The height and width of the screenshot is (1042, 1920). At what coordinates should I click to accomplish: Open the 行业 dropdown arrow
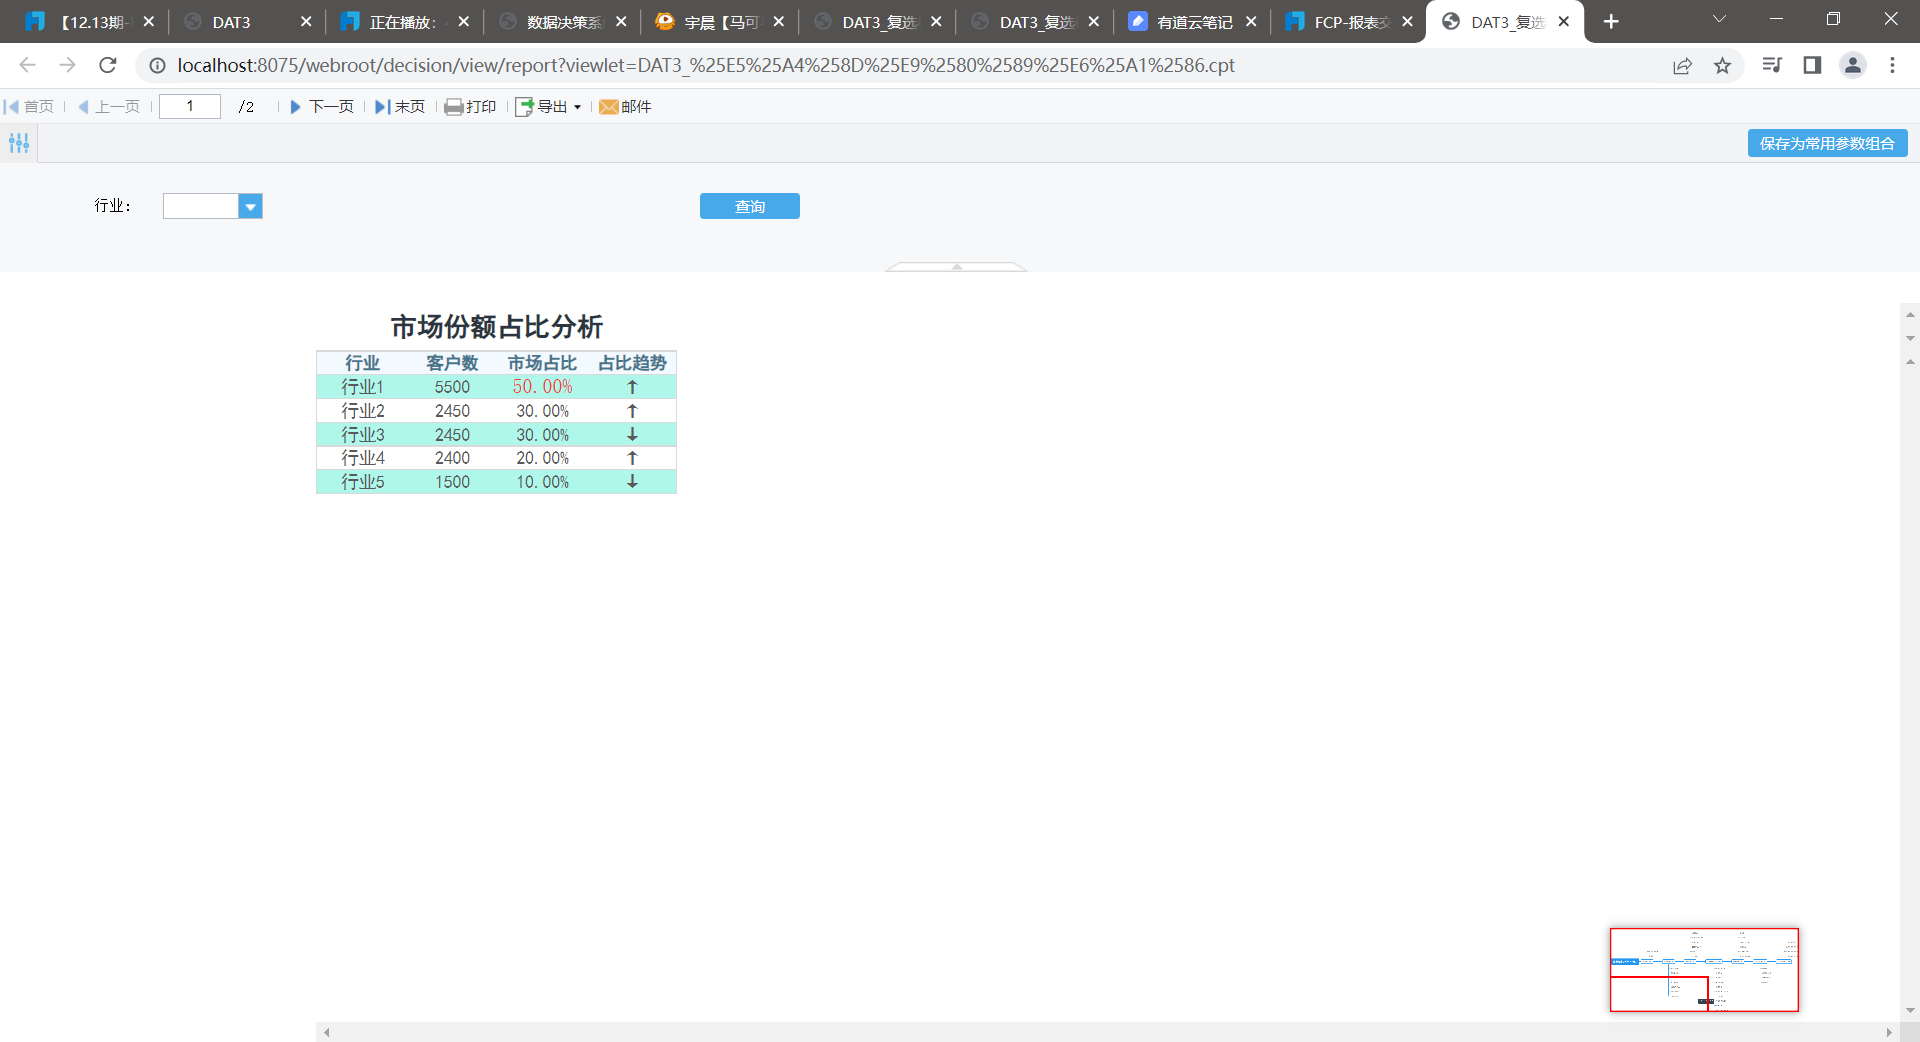pyautogui.click(x=251, y=206)
